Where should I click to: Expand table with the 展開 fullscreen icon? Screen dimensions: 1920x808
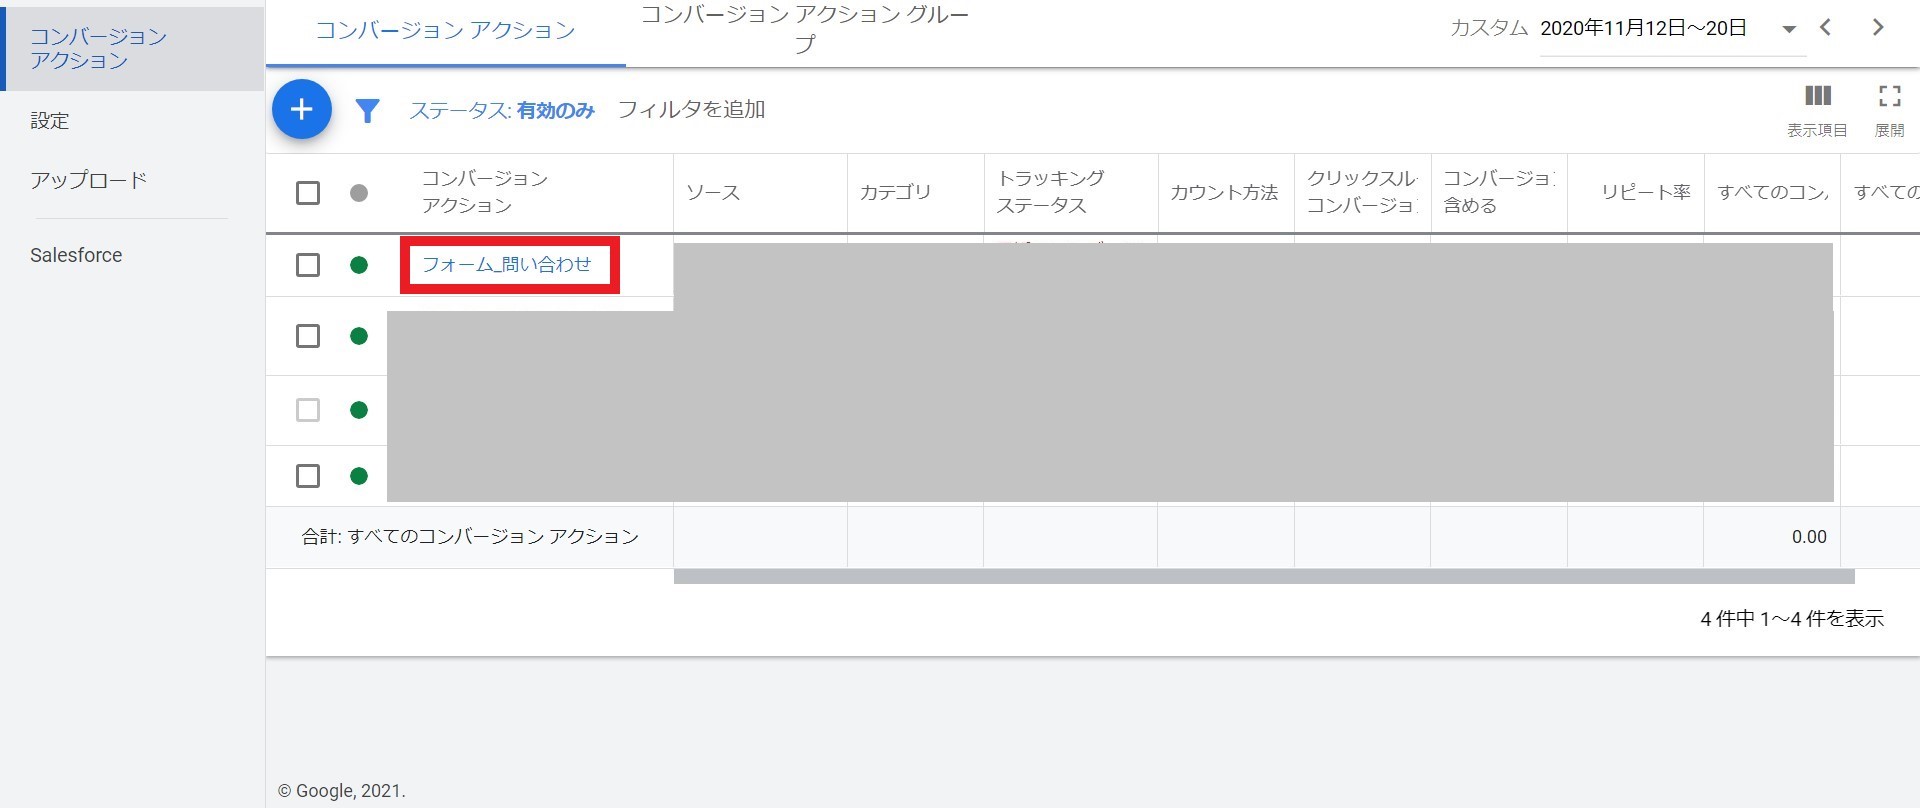click(1889, 96)
